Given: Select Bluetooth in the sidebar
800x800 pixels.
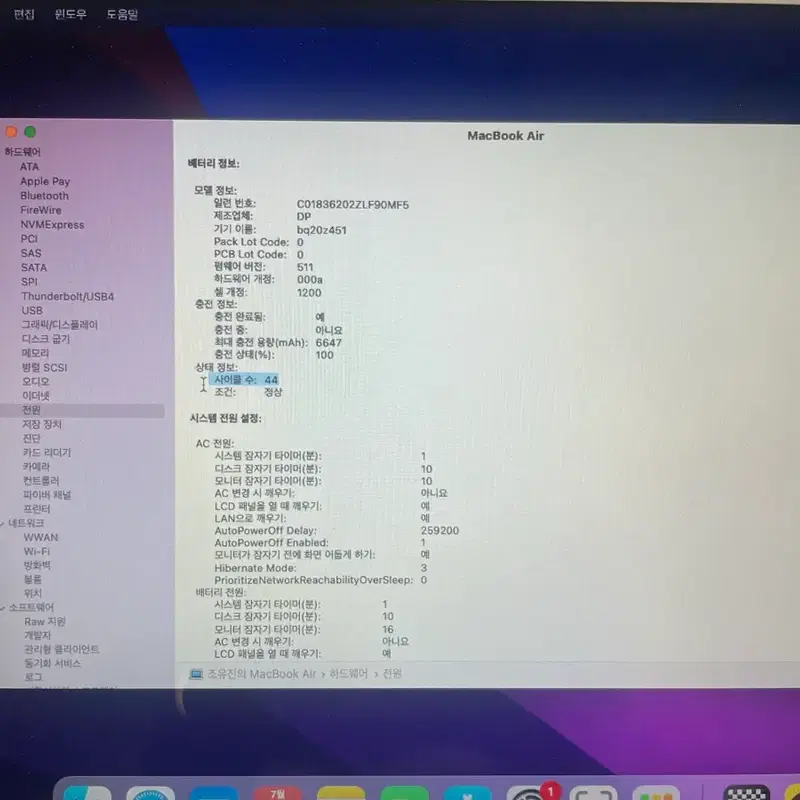Looking at the screenshot, I should click(x=44, y=196).
